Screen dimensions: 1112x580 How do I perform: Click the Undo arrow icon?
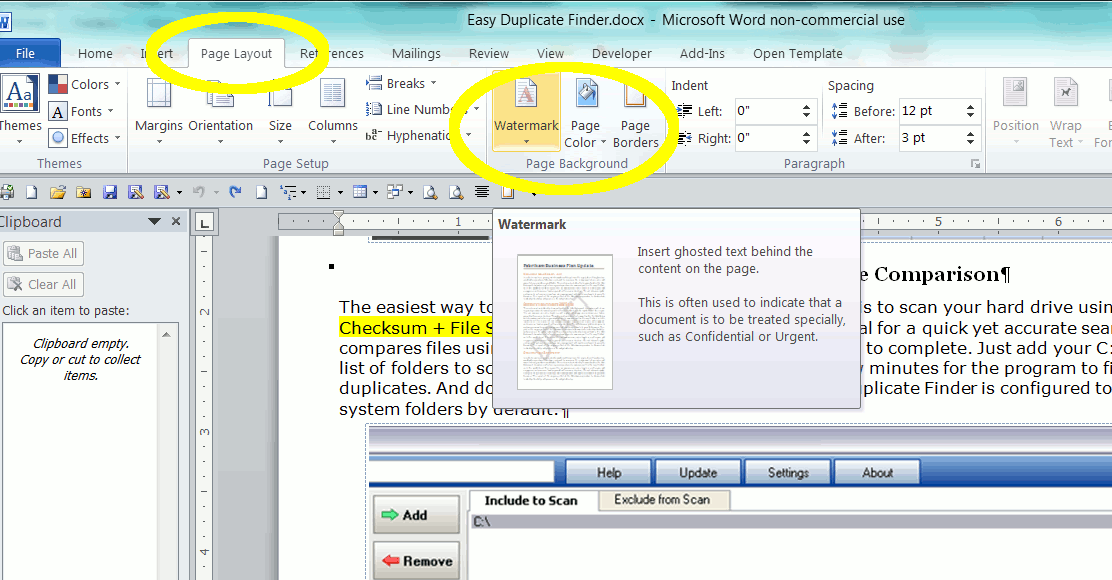(199, 191)
